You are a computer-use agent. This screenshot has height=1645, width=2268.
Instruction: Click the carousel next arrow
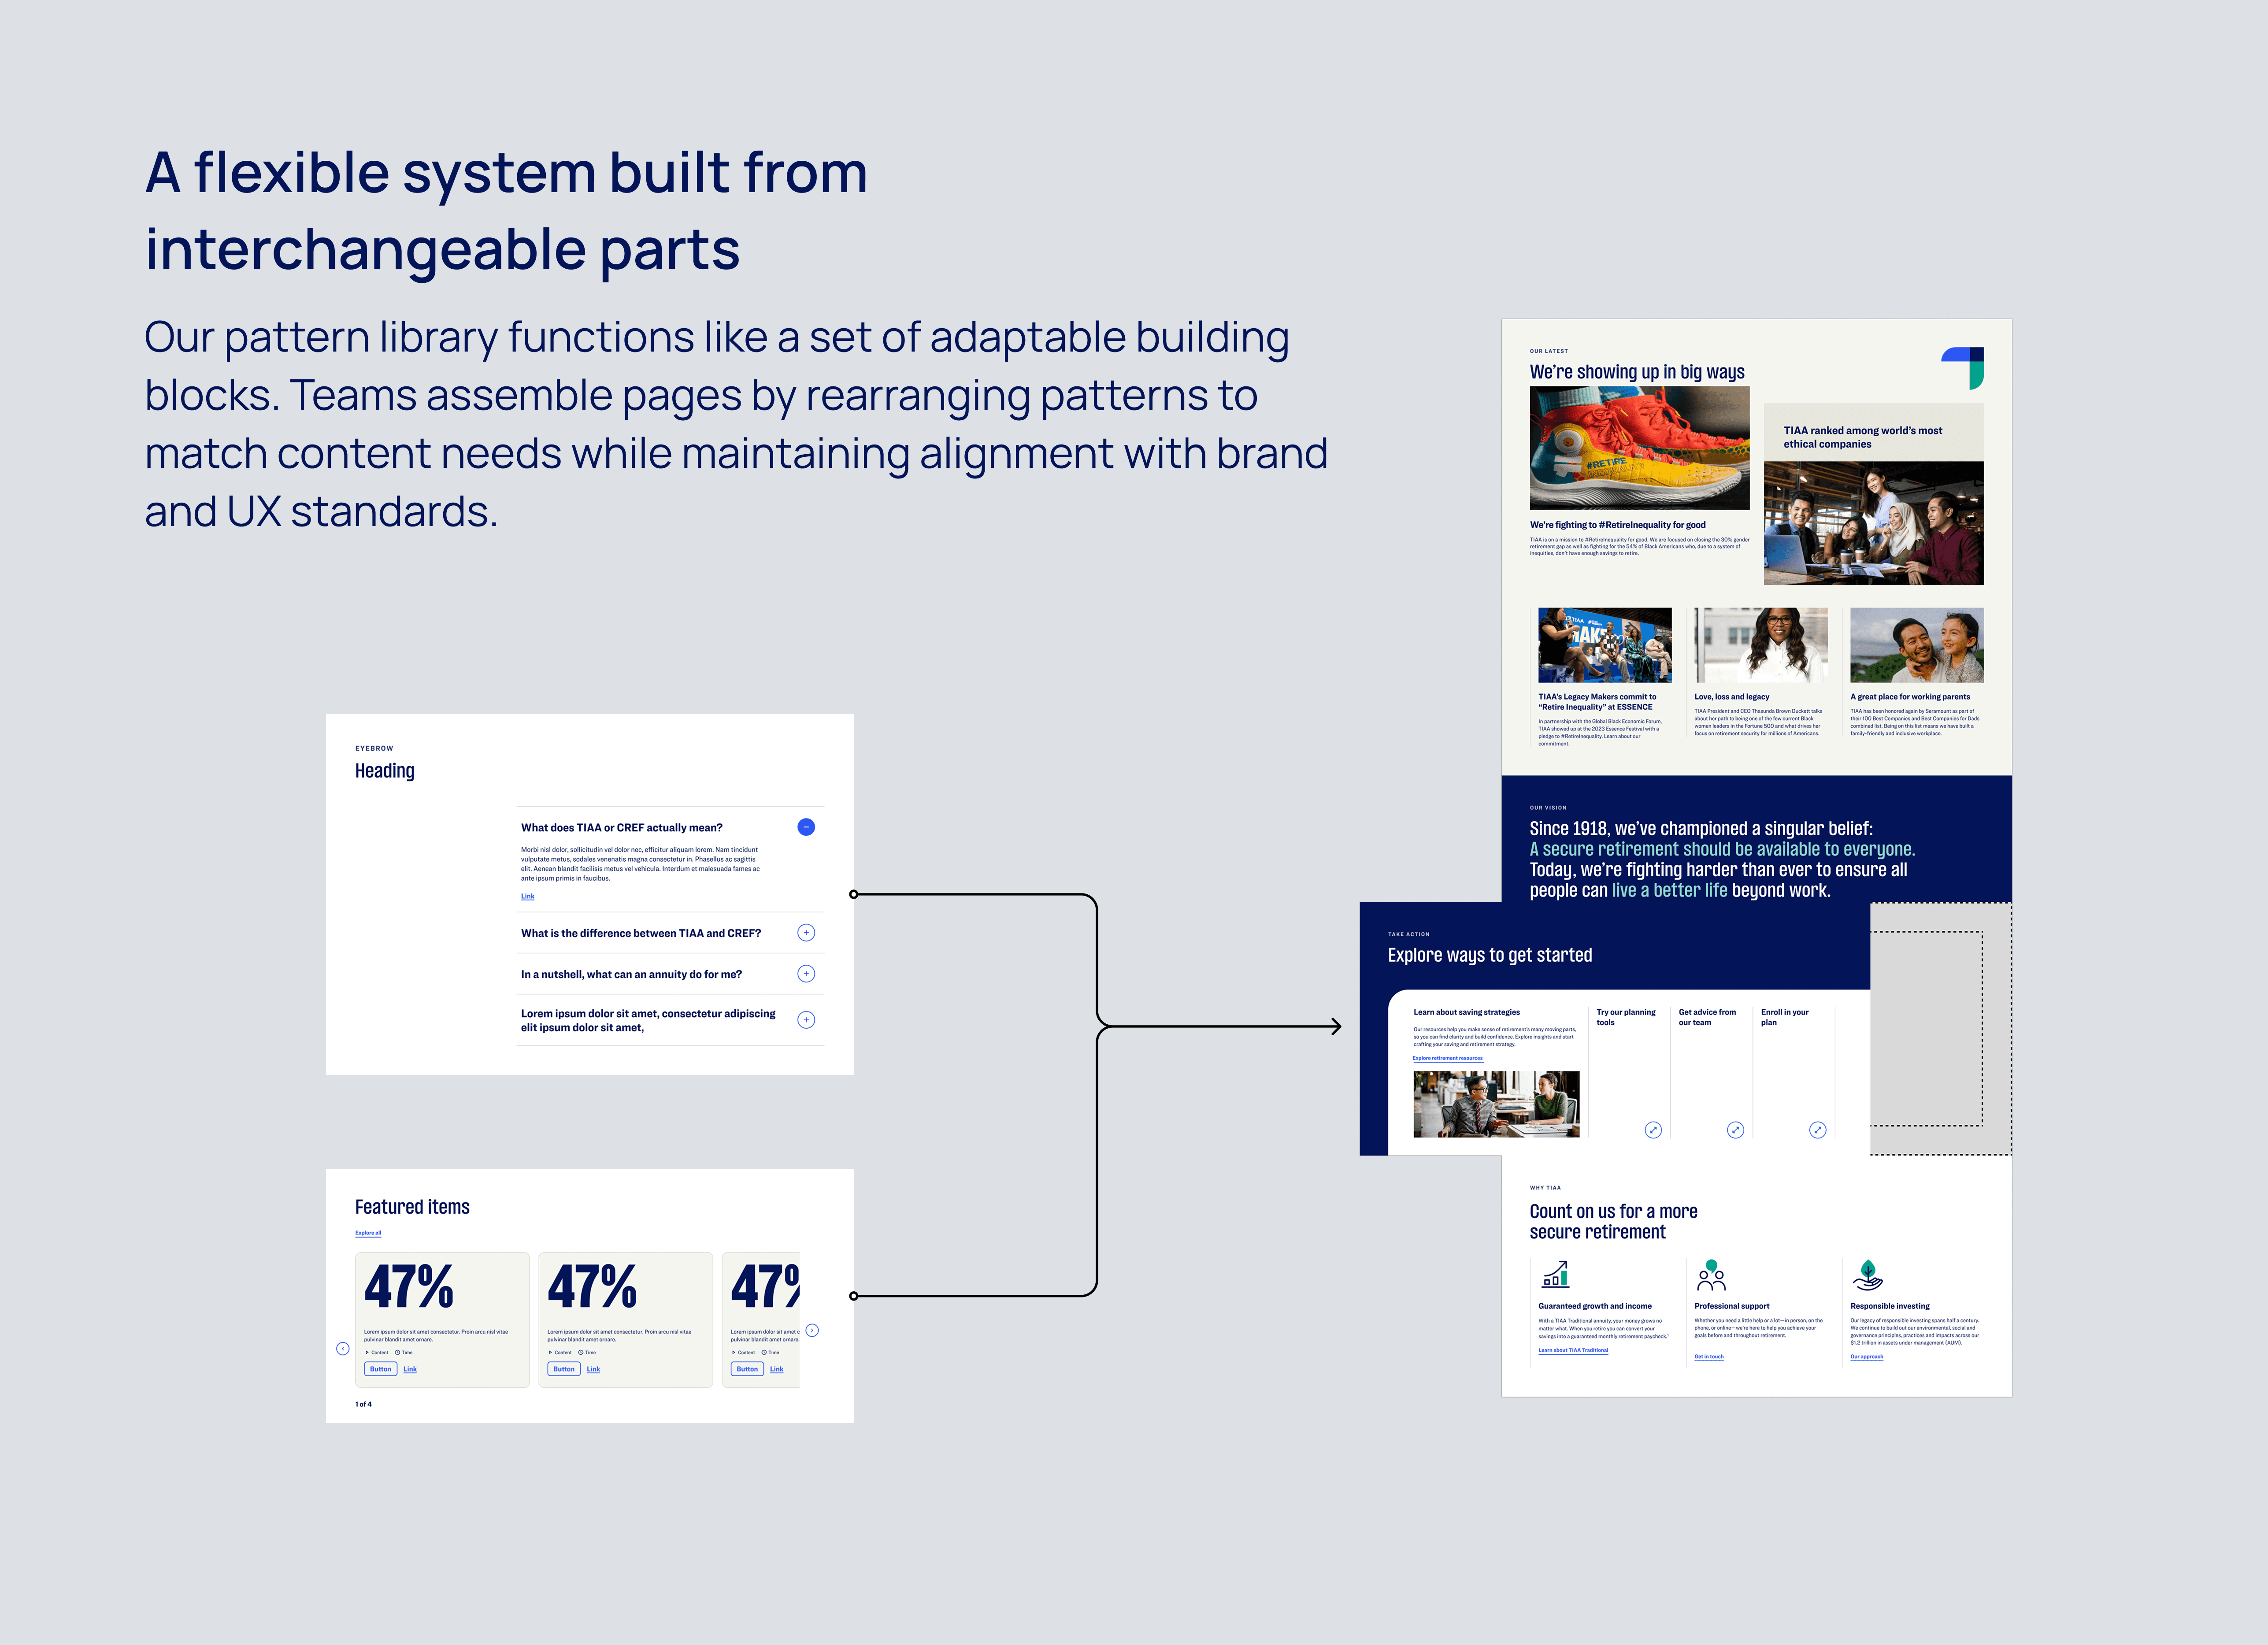(x=812, y=1331)
